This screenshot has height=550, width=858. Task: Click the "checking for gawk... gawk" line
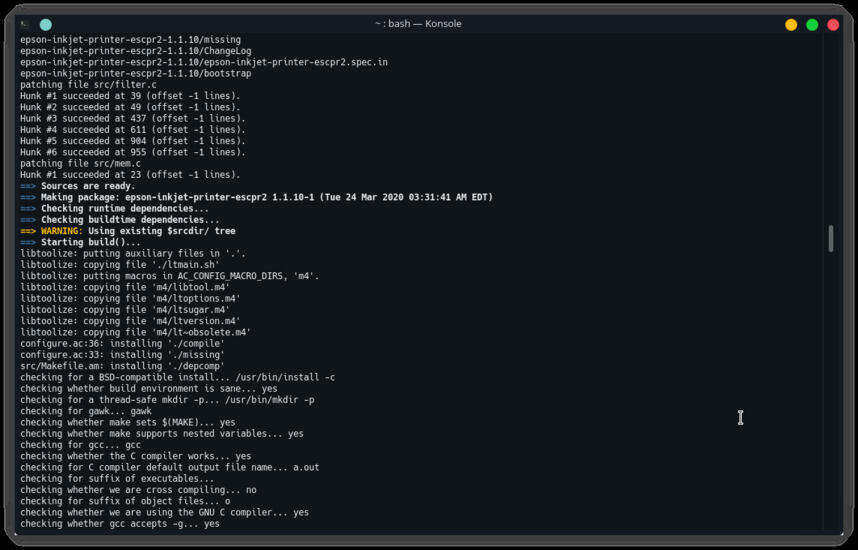pos(86,411)
